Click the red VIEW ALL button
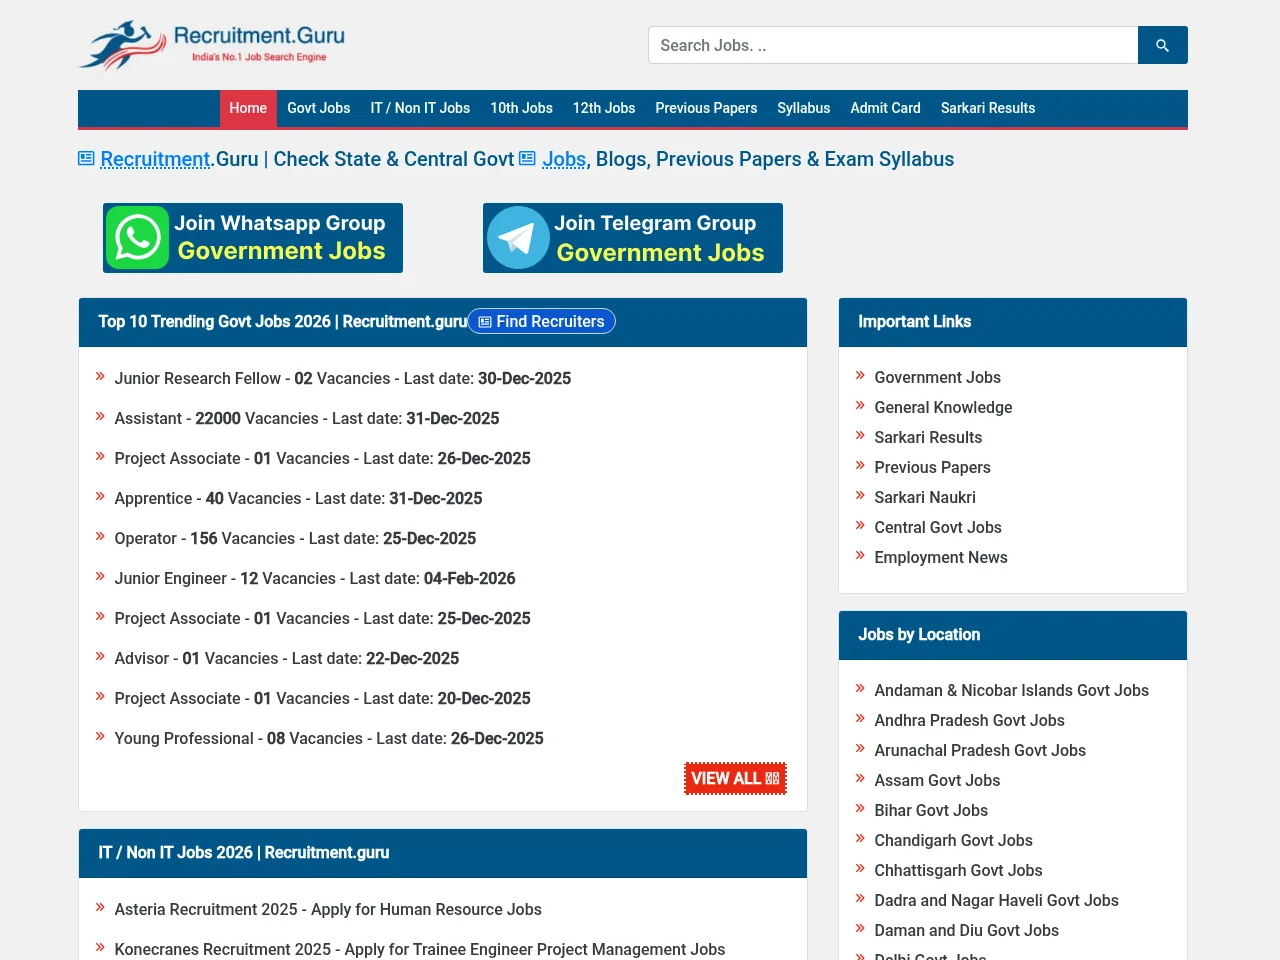This screenshot has width=1280, height=960. 735,778
